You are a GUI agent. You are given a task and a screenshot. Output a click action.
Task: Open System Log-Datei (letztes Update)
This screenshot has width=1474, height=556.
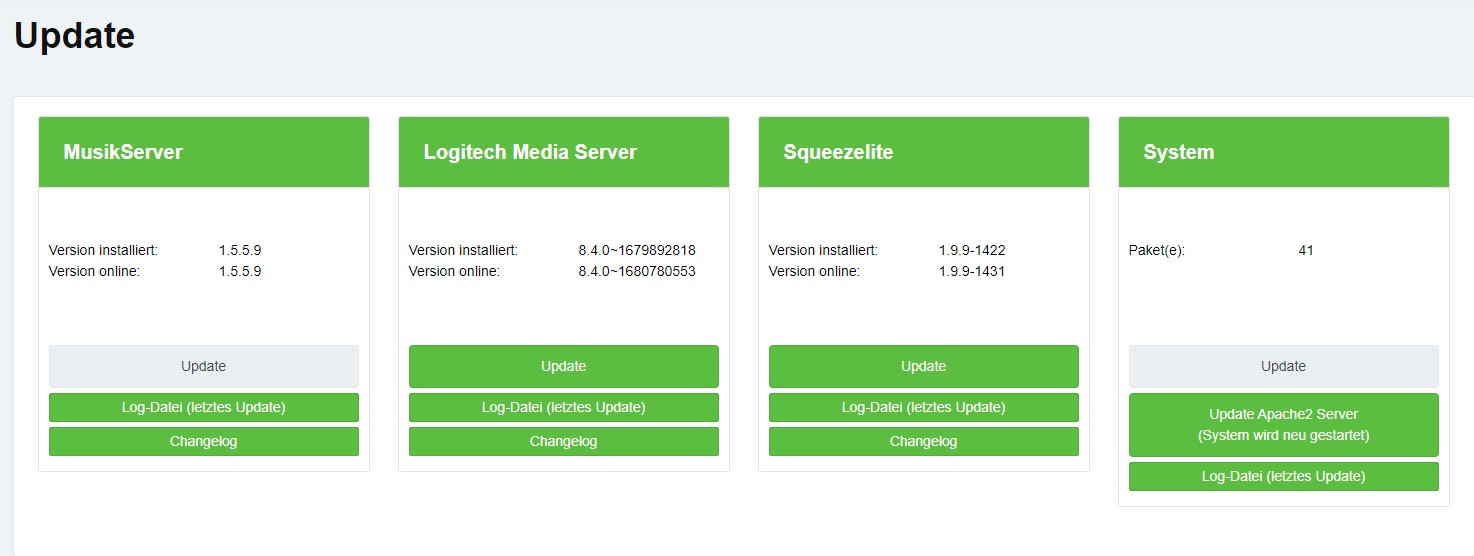1284,476
